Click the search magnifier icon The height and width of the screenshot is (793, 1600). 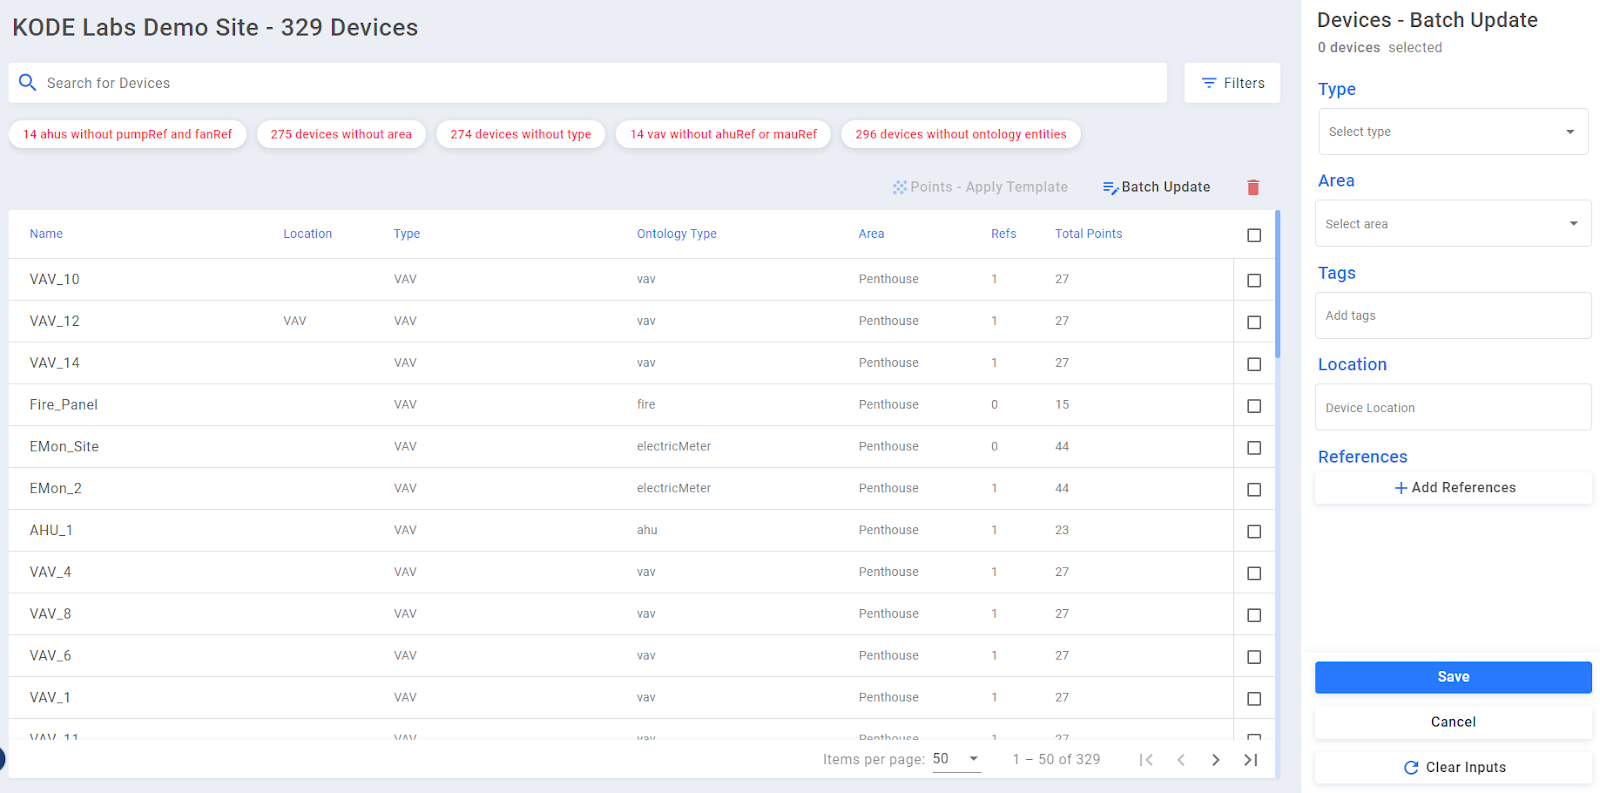tap(28, 82)
